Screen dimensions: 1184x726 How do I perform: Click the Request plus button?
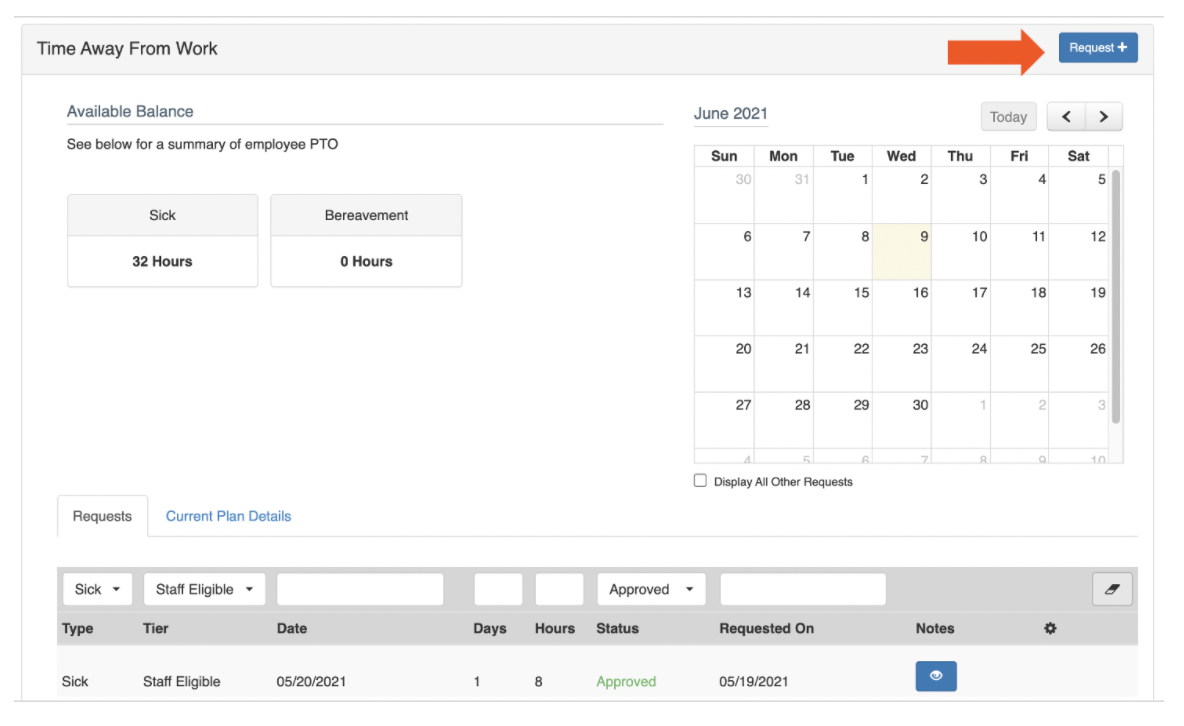1097,48
